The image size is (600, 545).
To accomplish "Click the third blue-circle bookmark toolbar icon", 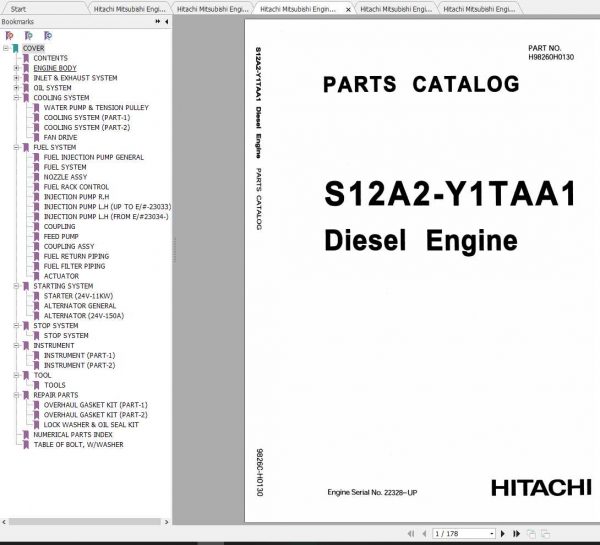I will [48, 36].
